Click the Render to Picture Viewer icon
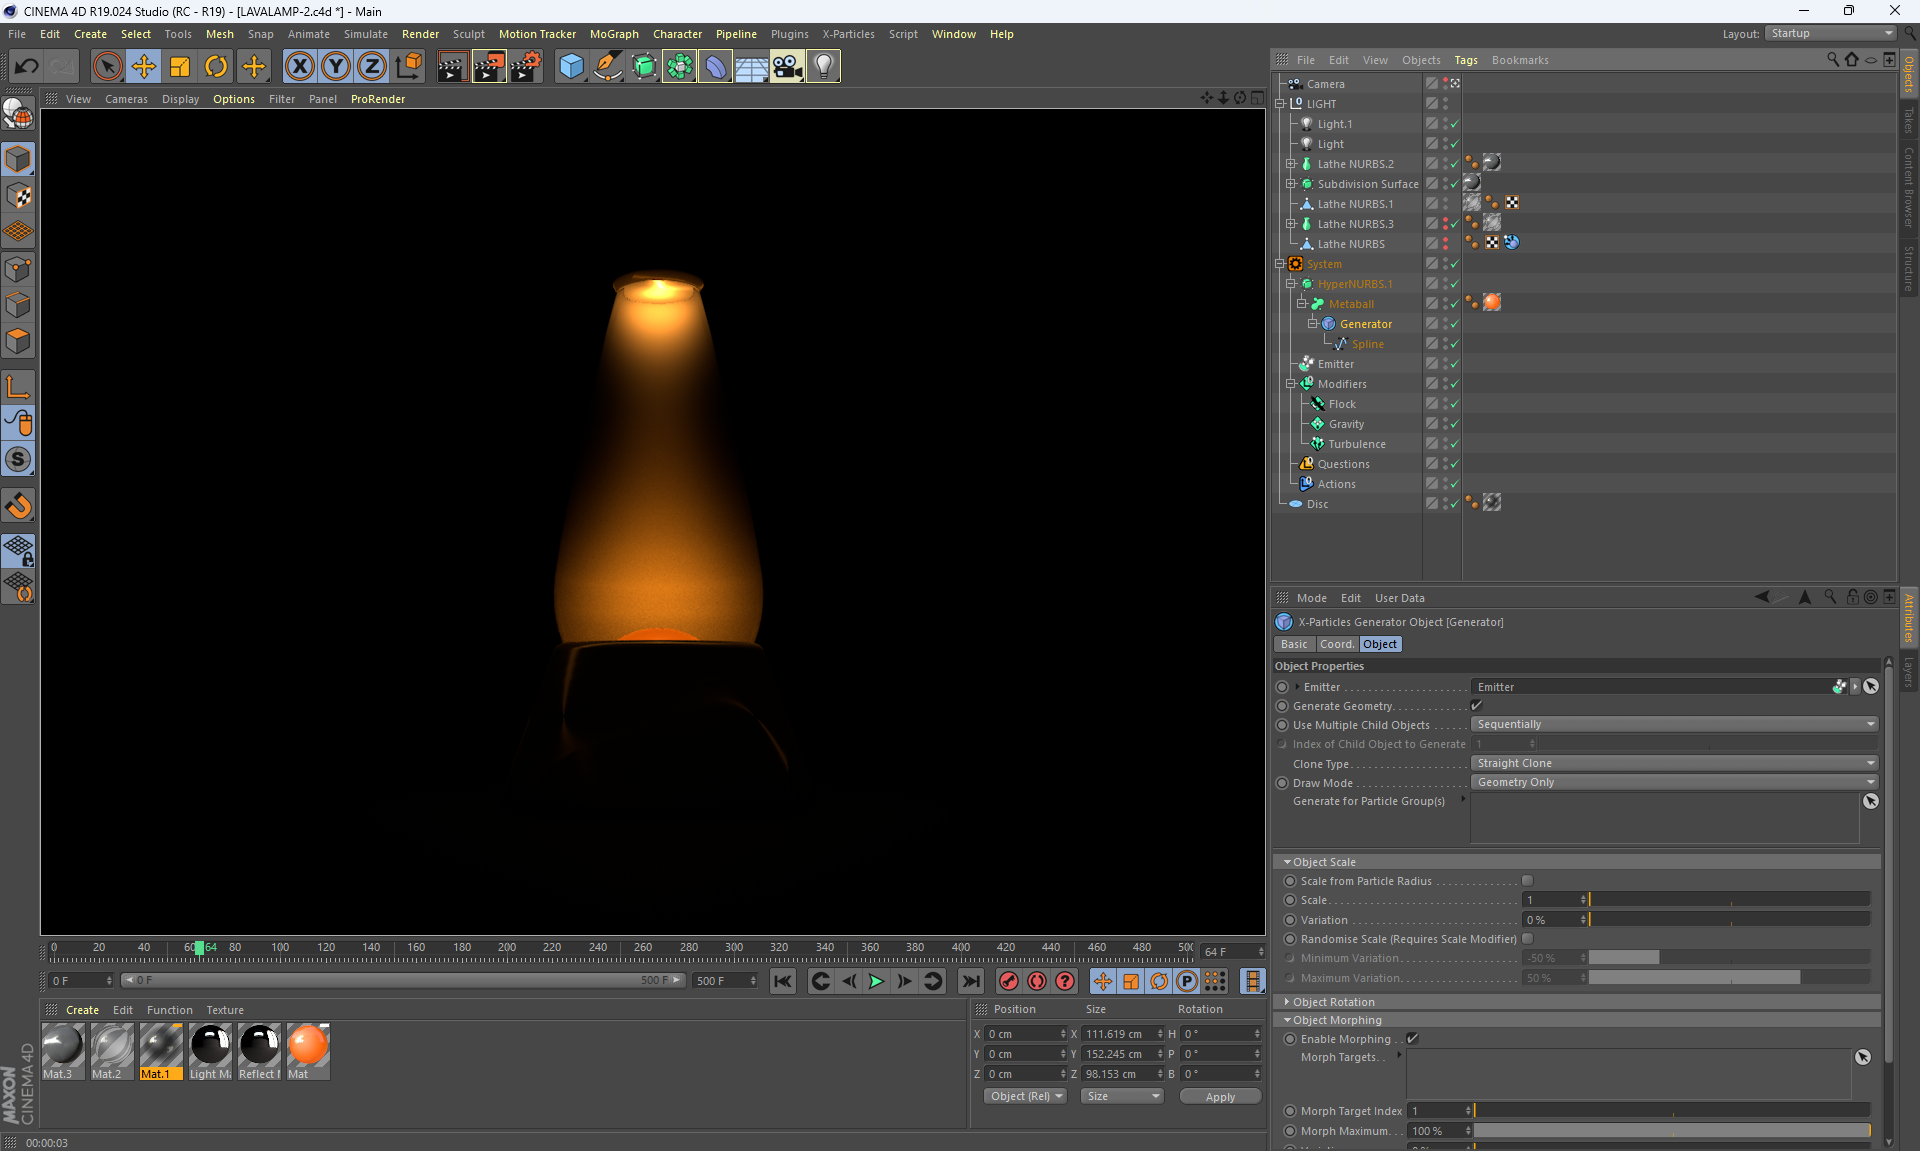The width and height of the screenshot is (1920, 1151). [489, 67]
